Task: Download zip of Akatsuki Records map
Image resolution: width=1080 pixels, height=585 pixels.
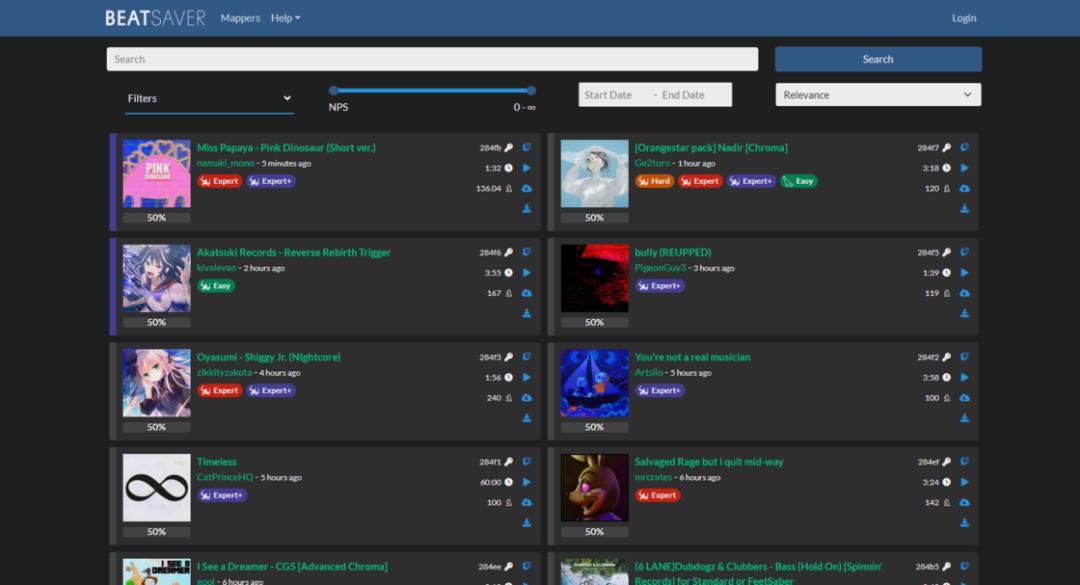Action: [527, 313]
